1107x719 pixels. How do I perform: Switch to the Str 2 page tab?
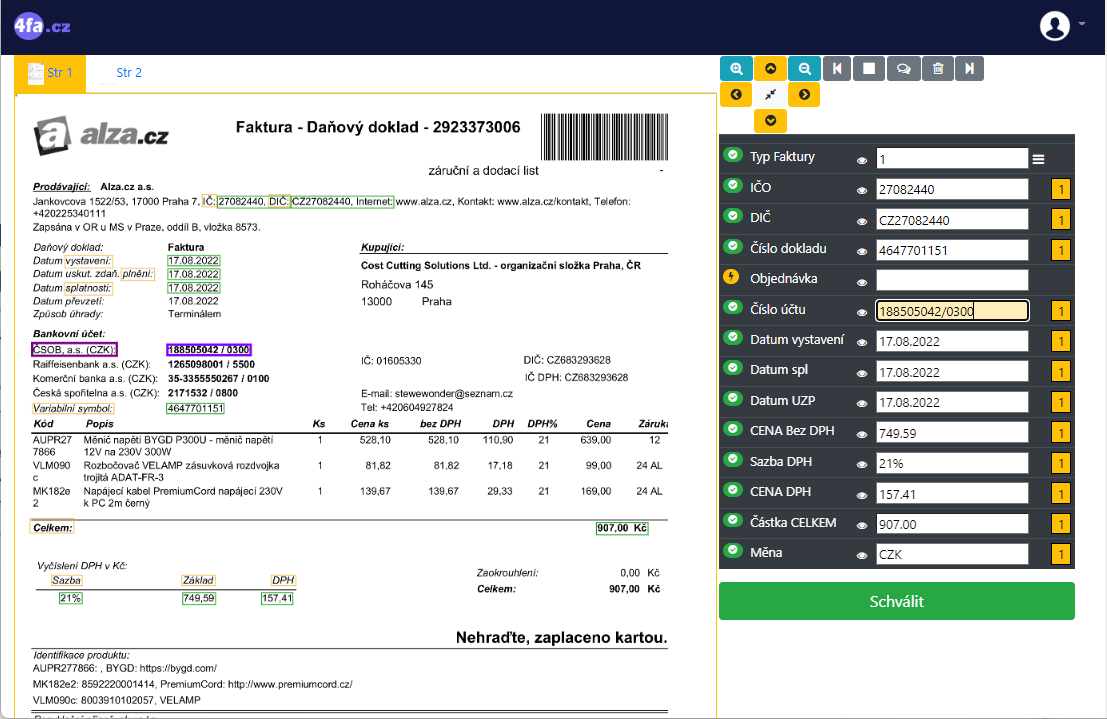click(129, 73)
